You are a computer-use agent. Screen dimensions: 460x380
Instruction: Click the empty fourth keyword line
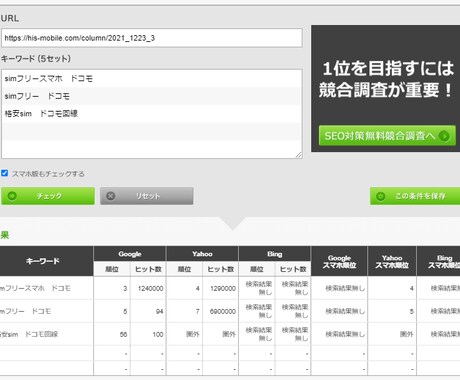coord(152,131)
